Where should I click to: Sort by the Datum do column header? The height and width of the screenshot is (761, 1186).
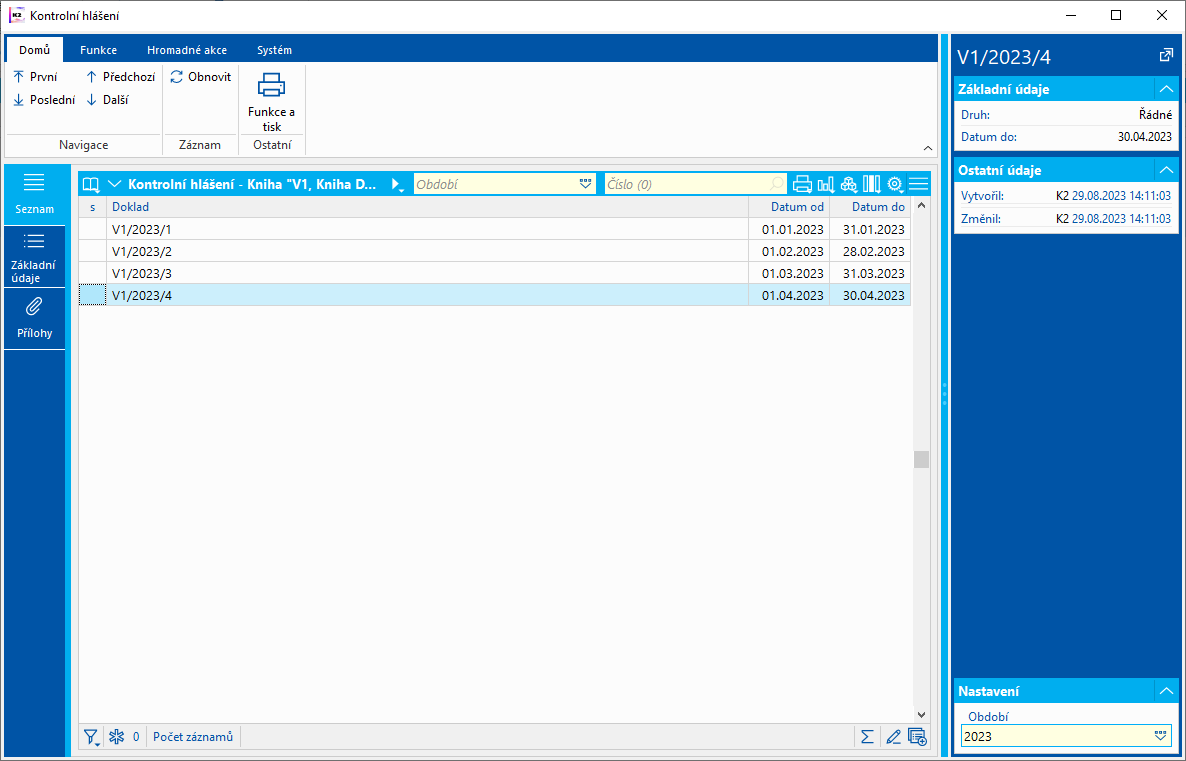[x=870, y=207]
